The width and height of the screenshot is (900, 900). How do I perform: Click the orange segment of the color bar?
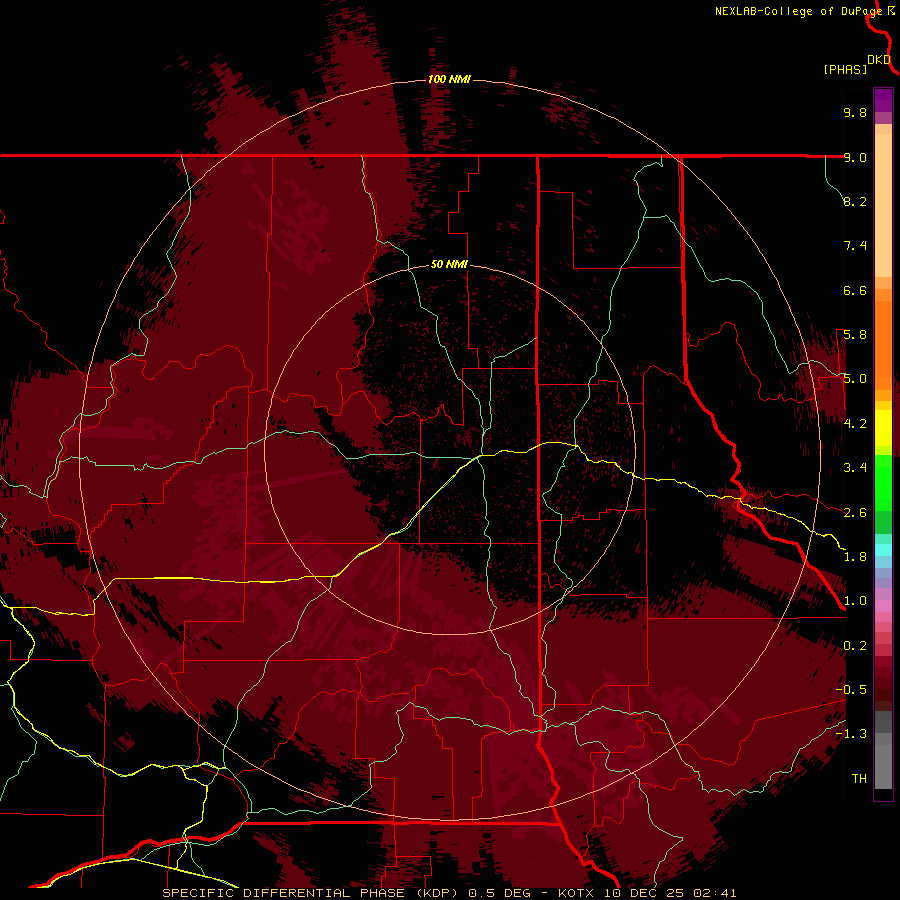click(x=883, y=344)
